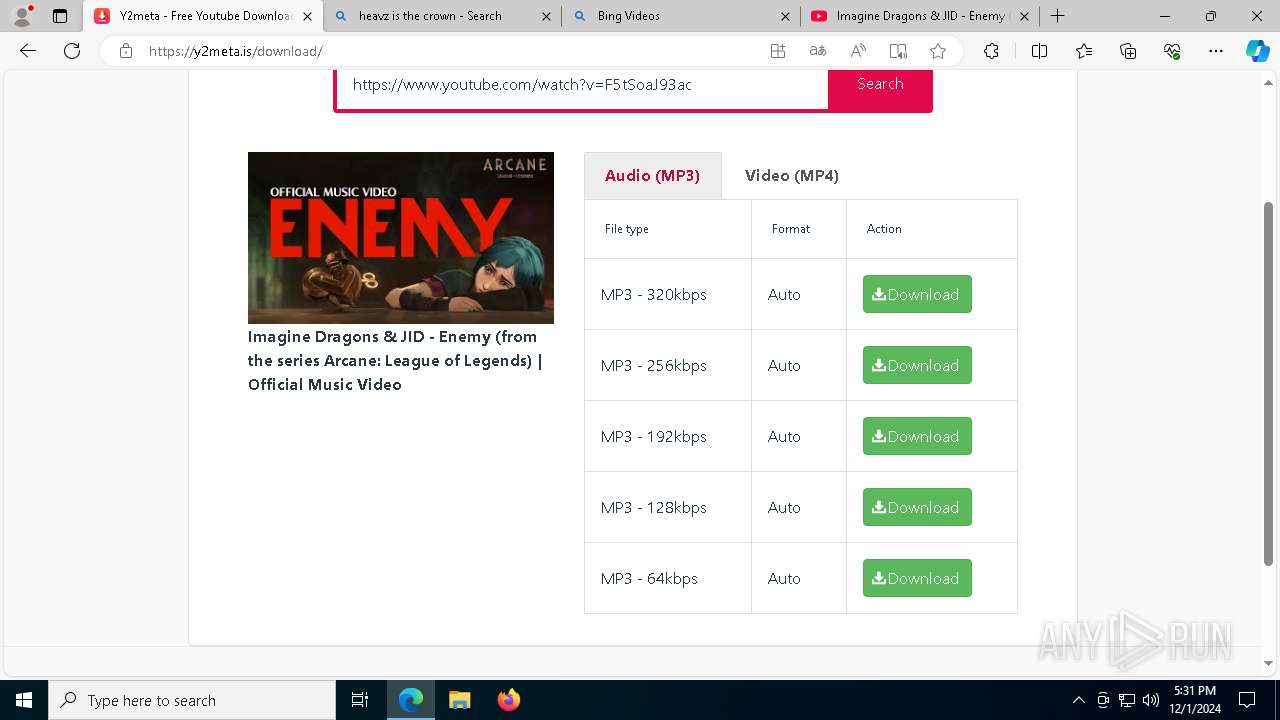
Task: Close the heavz is the crown tab
Action: coord(546,16)
